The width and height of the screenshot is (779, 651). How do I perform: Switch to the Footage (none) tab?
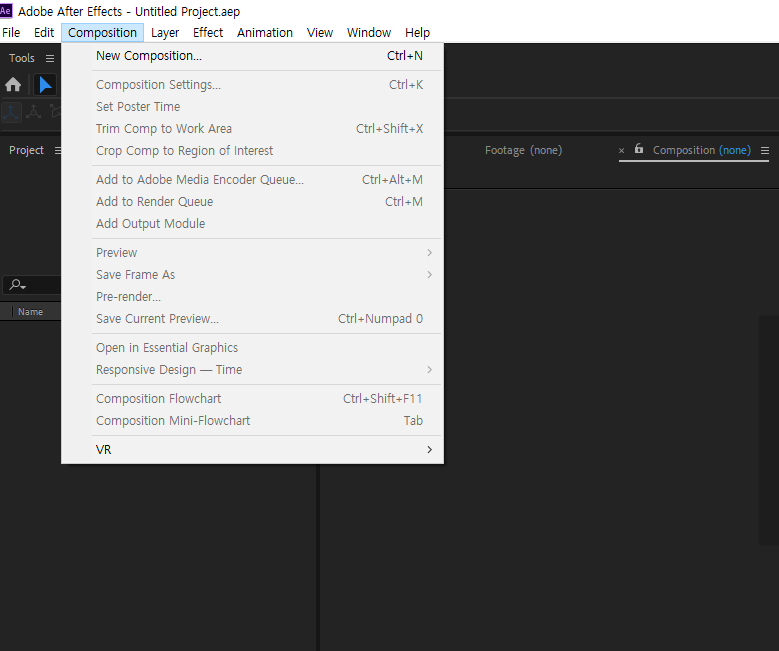523,151
